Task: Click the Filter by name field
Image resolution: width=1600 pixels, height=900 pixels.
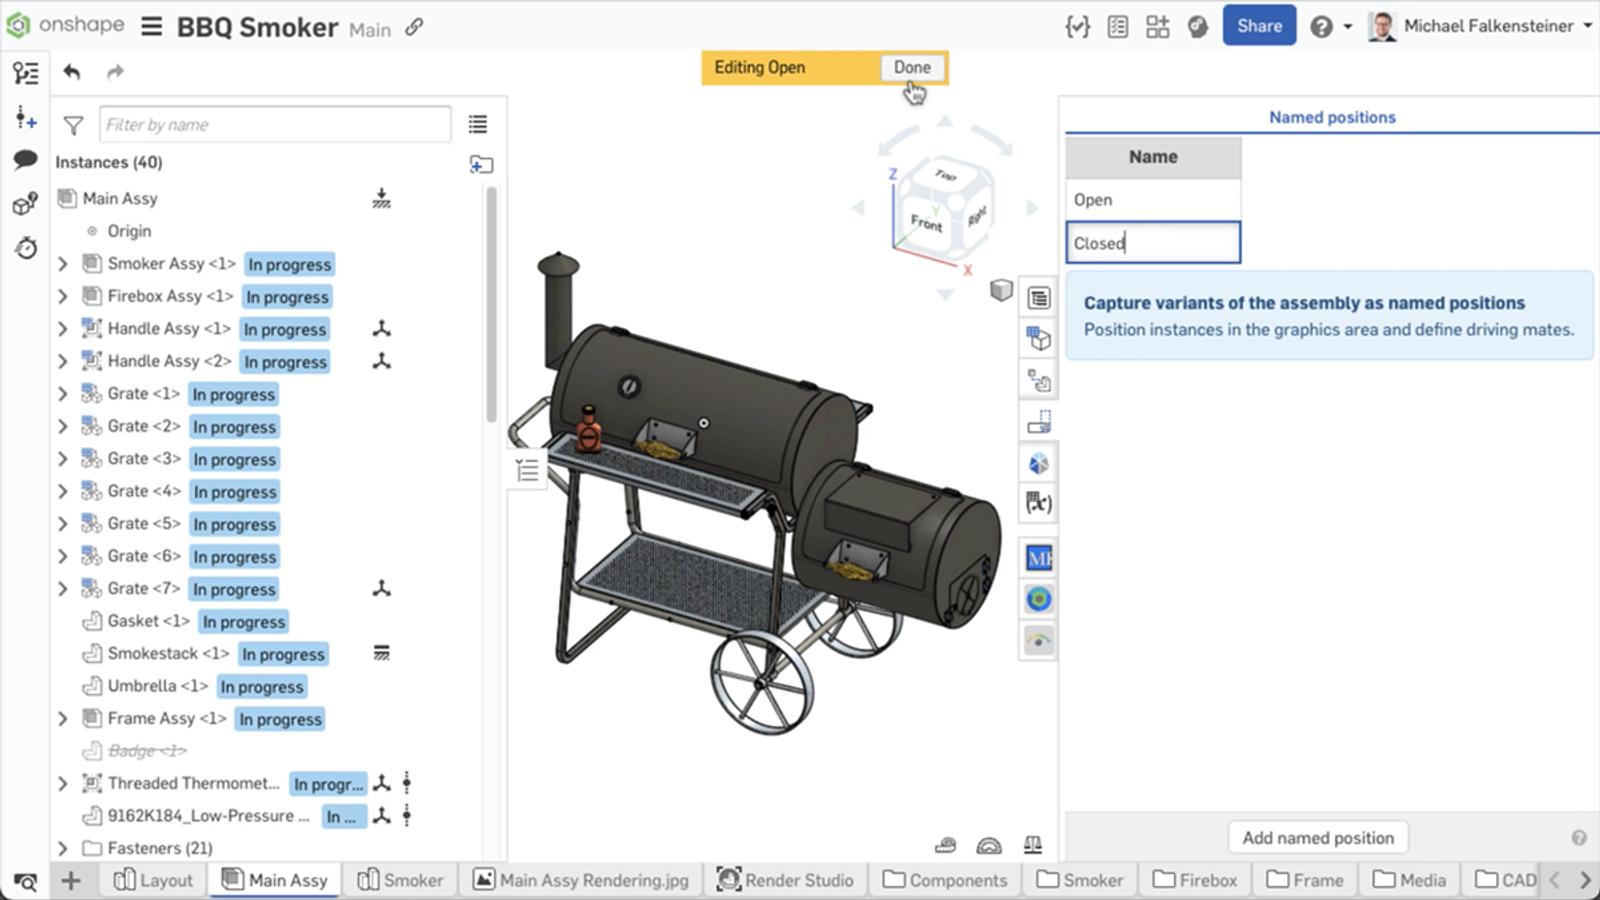Action: 275,125
